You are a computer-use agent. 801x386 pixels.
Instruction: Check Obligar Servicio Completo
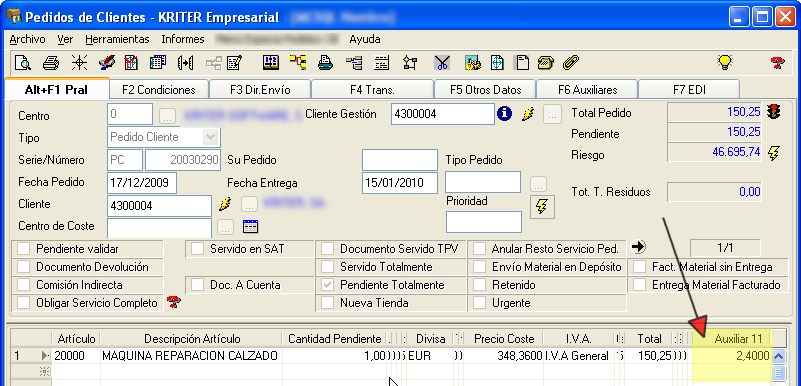click(x=23, y=303)
